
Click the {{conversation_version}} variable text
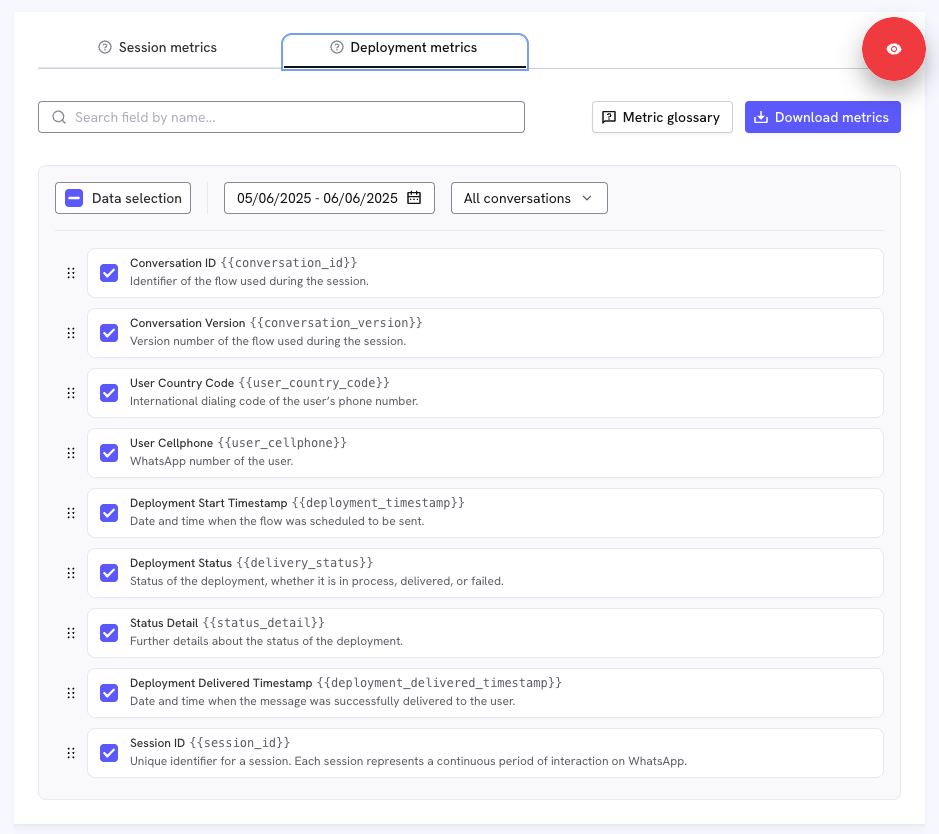(x=336, y=323)
